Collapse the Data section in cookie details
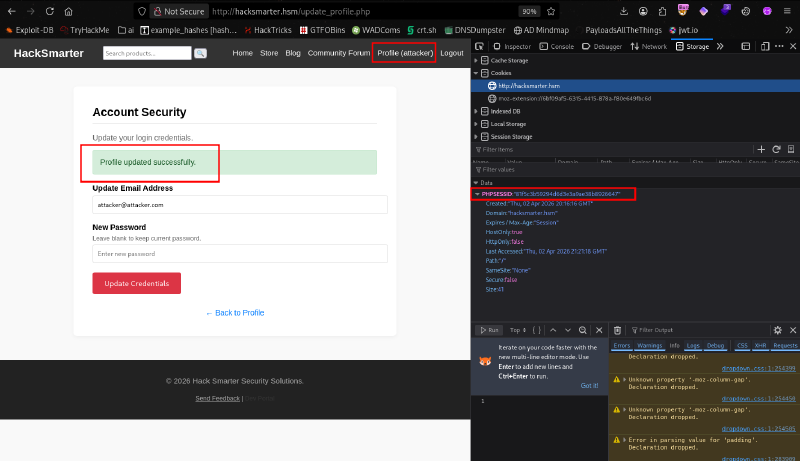 tap(476, 183)
